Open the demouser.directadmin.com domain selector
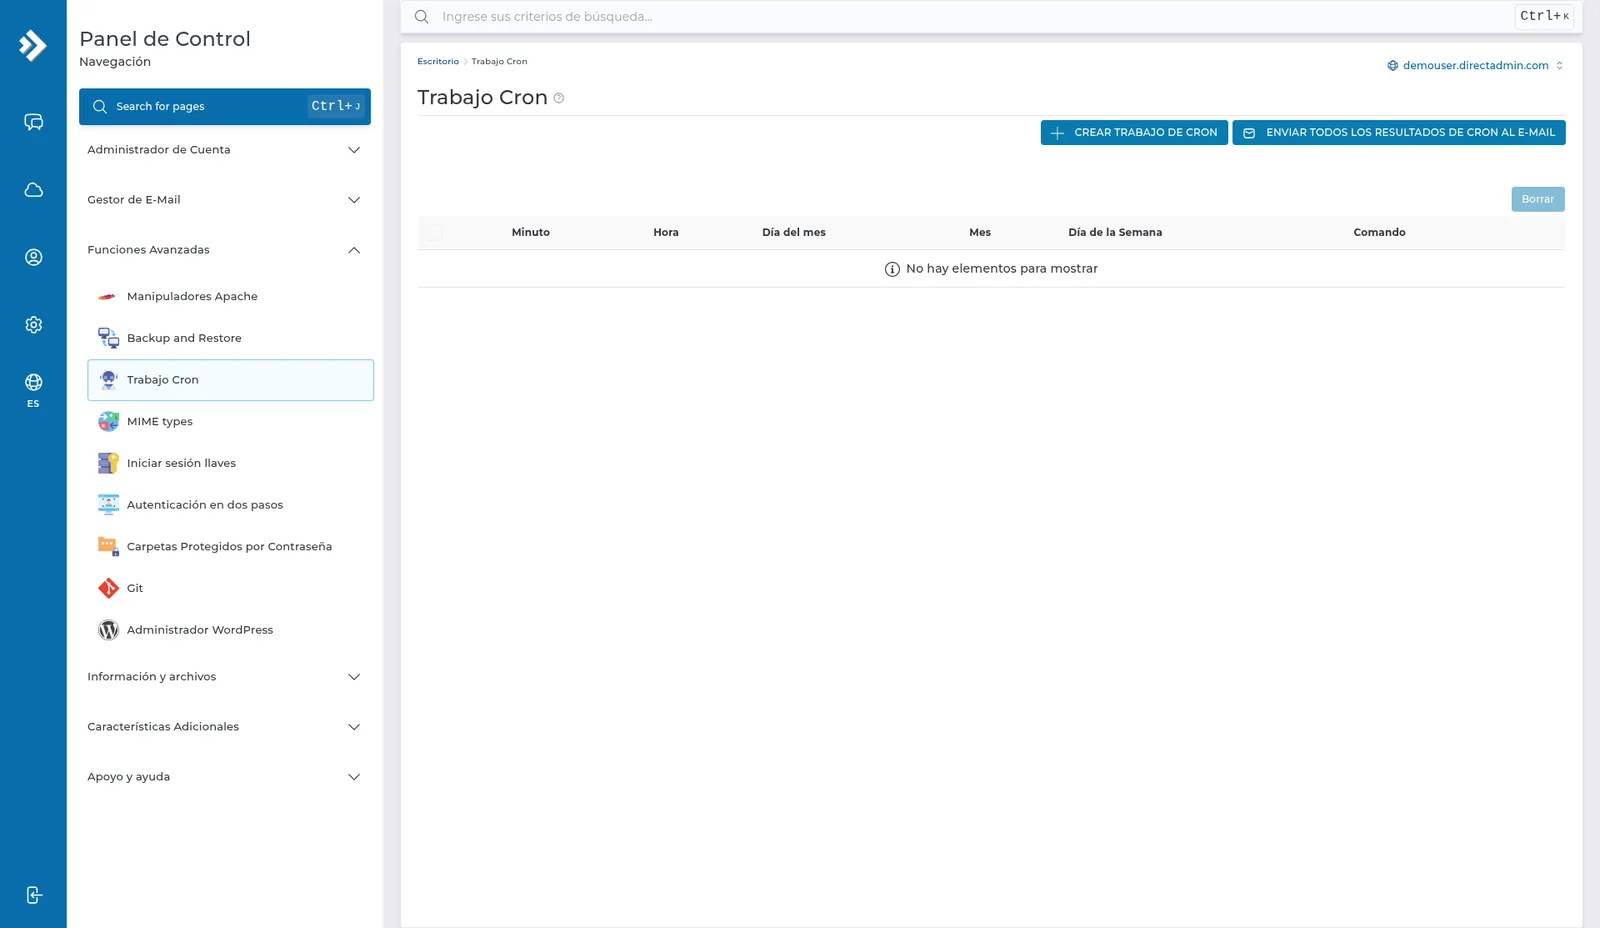 (x=1475, y=66)
